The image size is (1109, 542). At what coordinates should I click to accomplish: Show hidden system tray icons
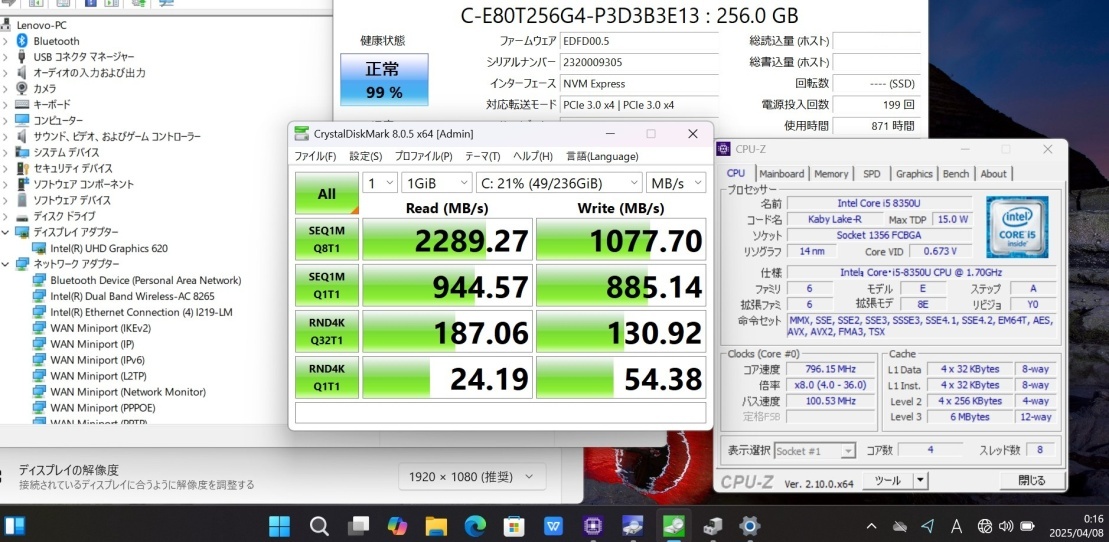point(871,526)
